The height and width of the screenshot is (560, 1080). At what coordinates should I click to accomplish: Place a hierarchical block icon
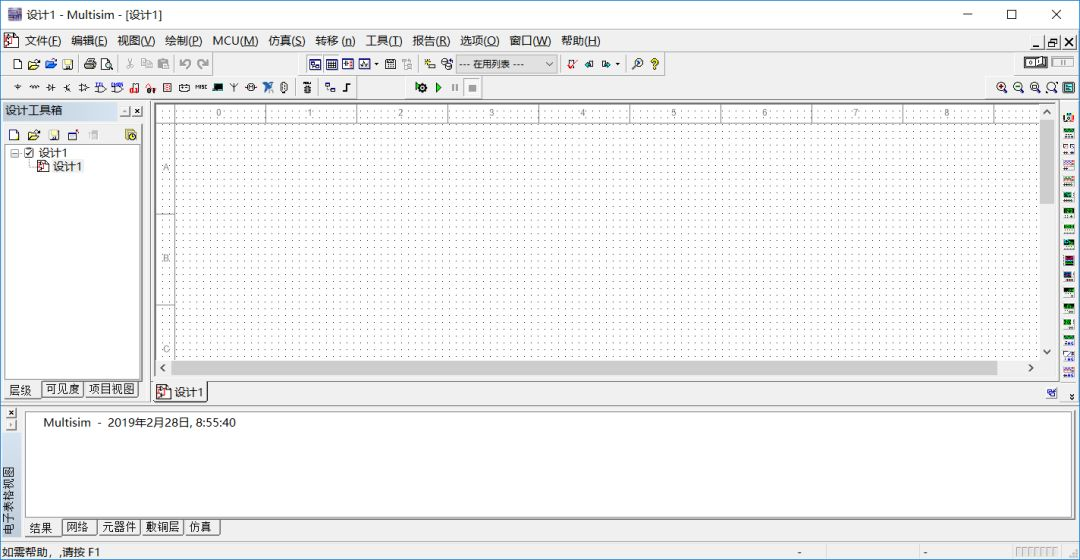pyautogui.click(x=330, y=87)
